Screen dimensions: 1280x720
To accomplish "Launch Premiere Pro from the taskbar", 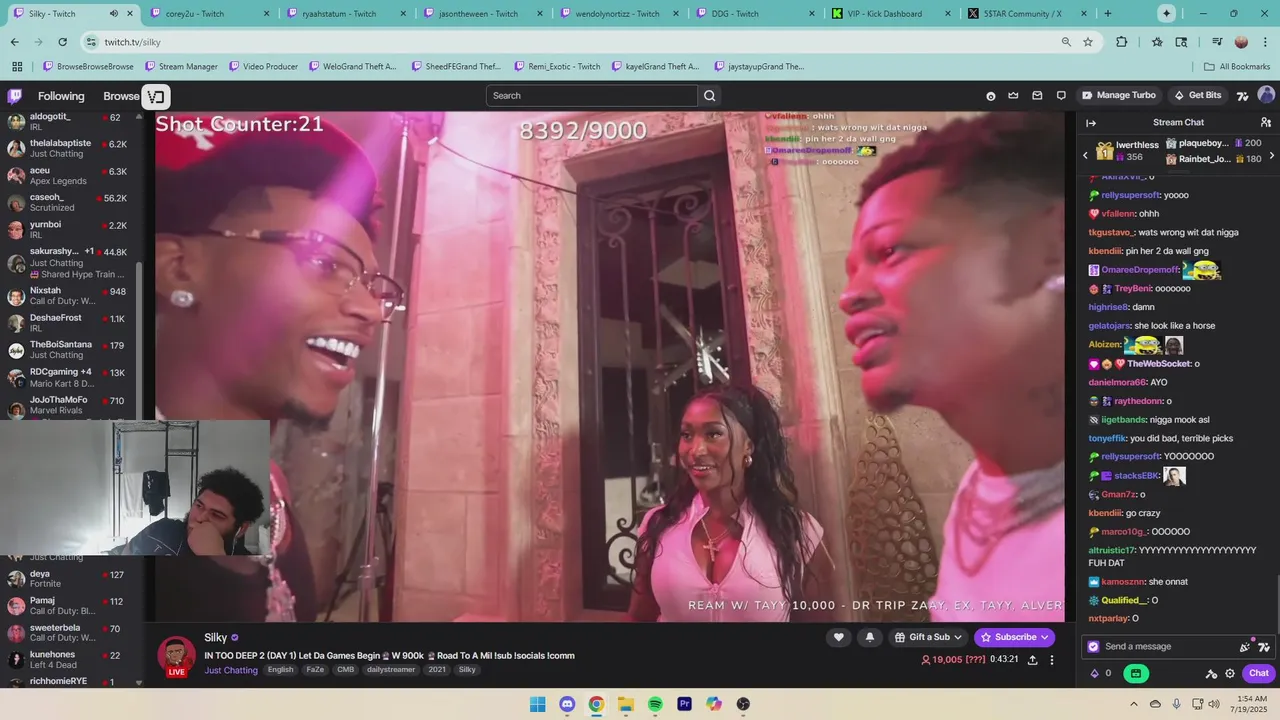I will pyautogui.click(x=685, y=704).
